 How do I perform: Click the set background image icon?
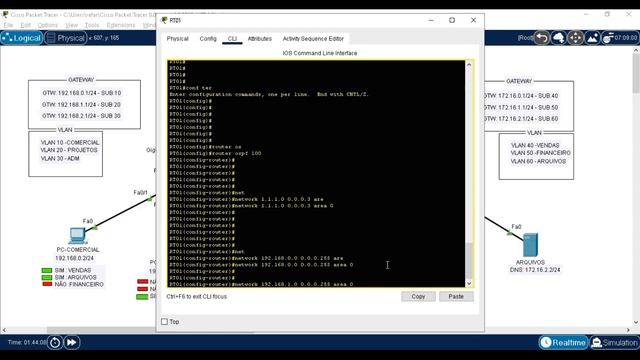click(x=592, y=38)
